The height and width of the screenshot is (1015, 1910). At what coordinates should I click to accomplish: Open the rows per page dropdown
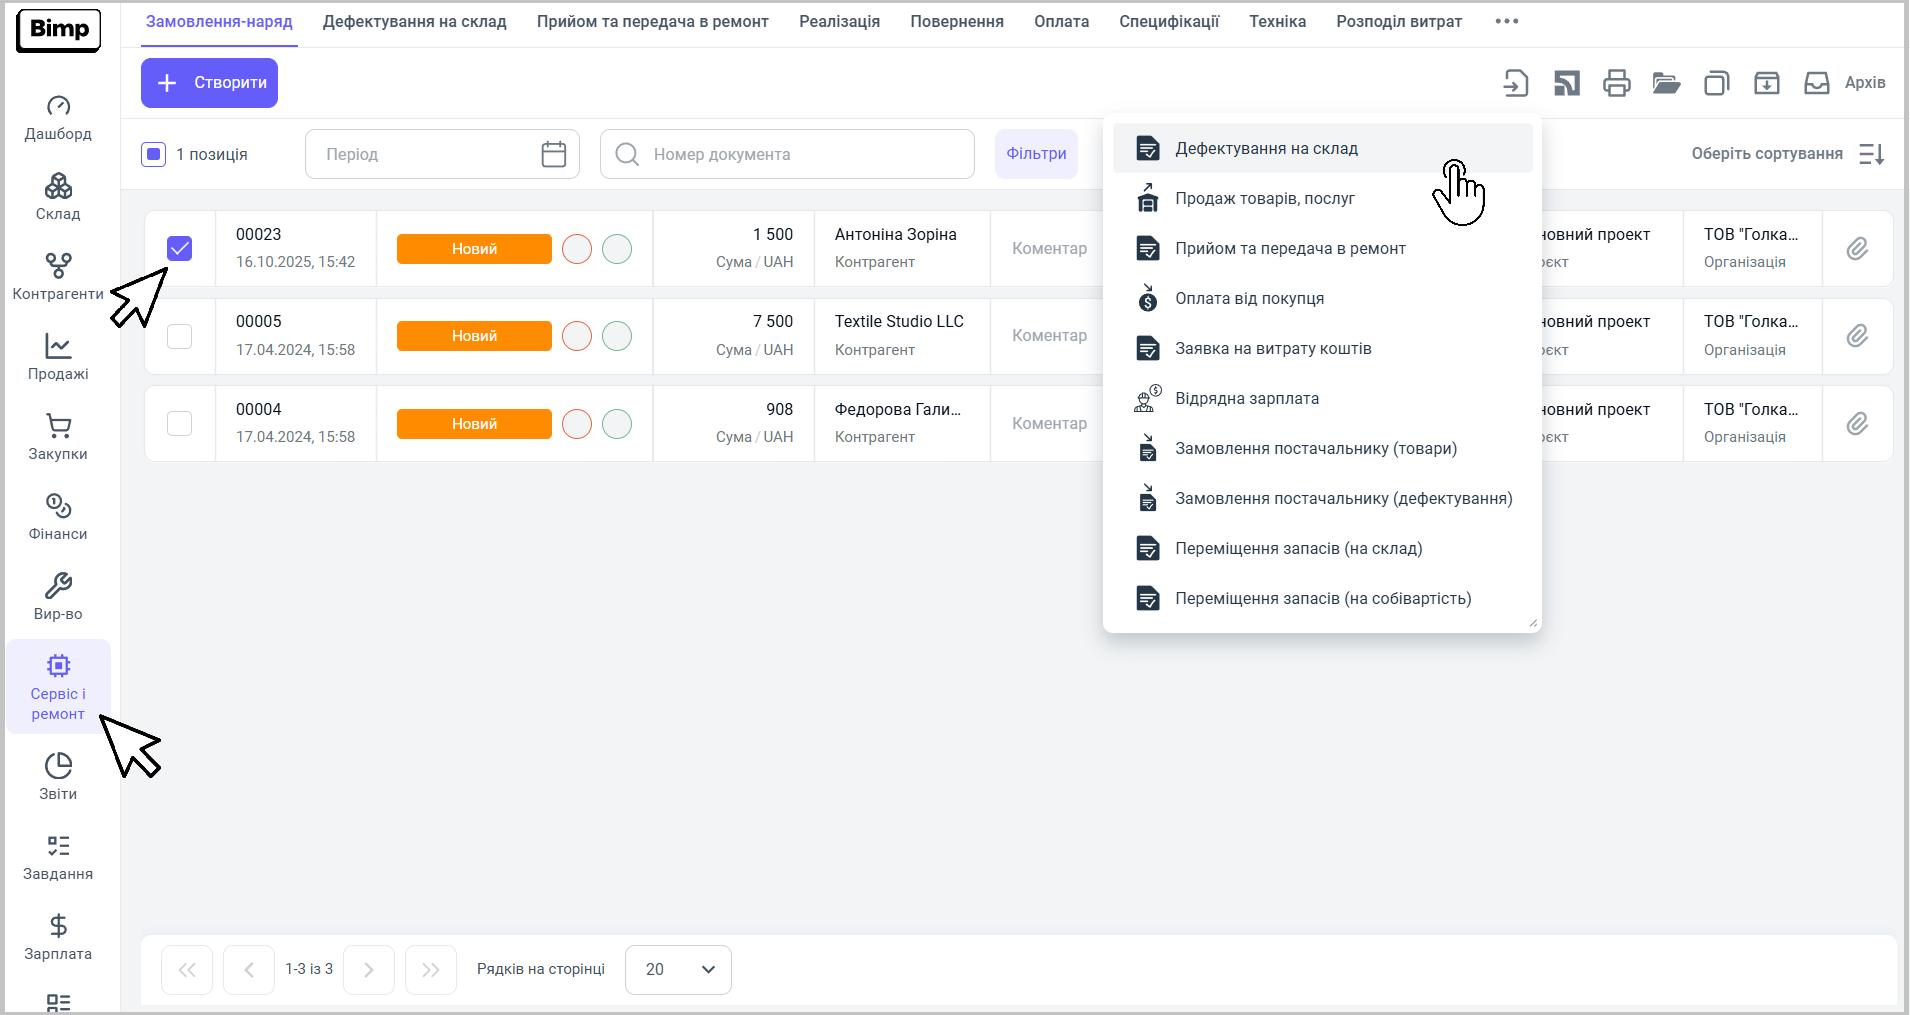(x=678, y=970)
